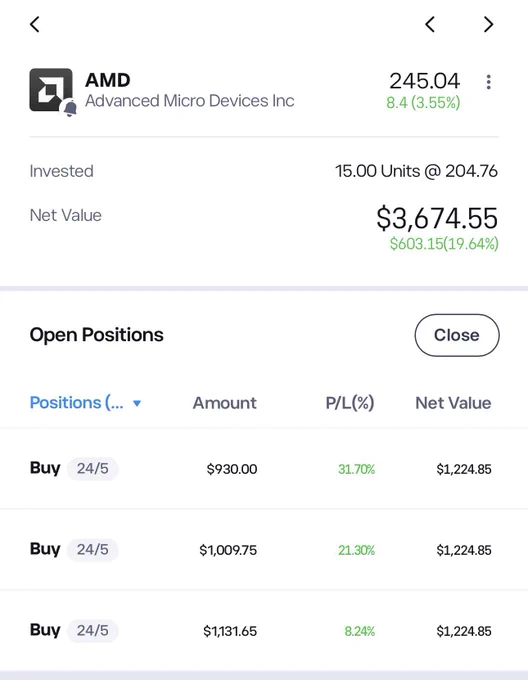Go back using the top-left arrow

tap(35, 24)
